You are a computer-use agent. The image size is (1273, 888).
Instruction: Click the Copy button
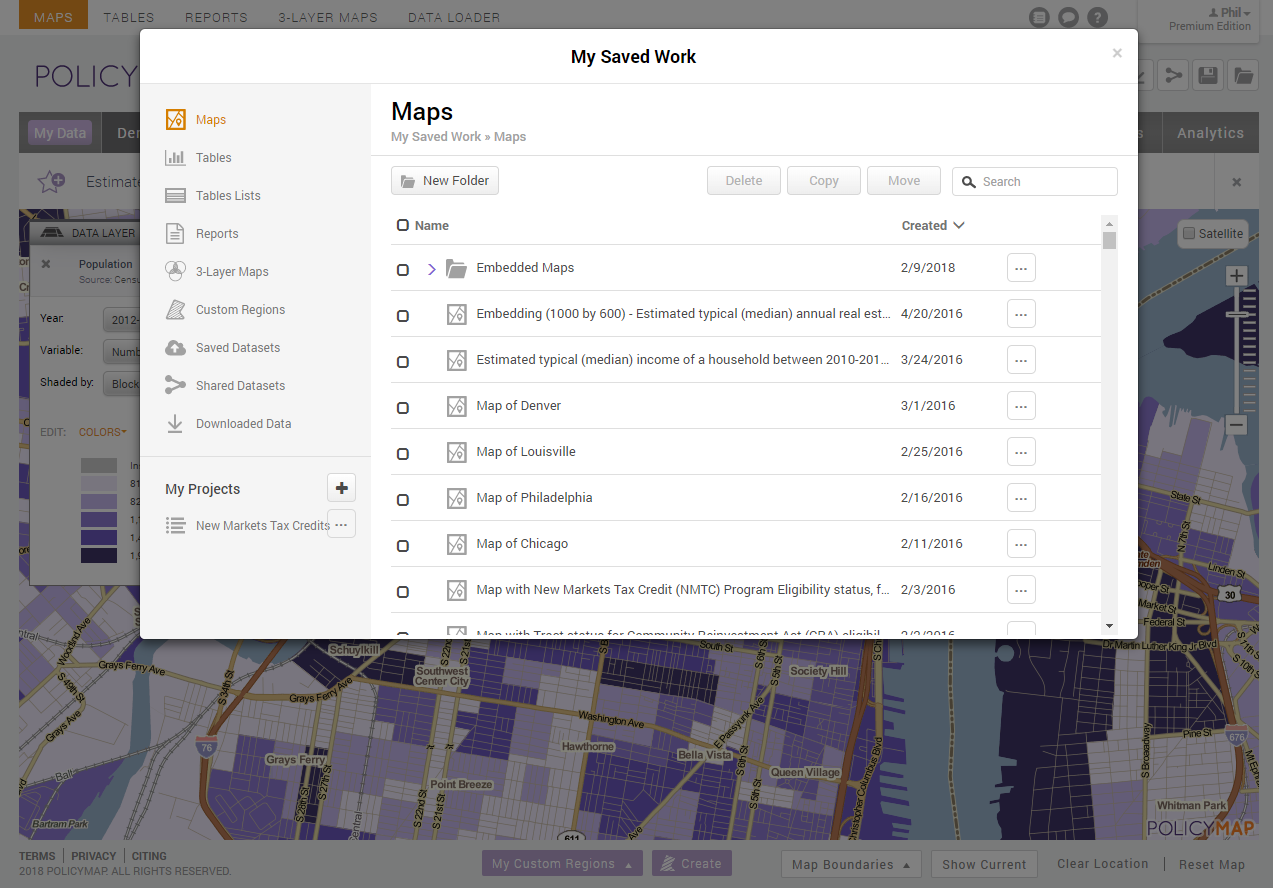824,181
